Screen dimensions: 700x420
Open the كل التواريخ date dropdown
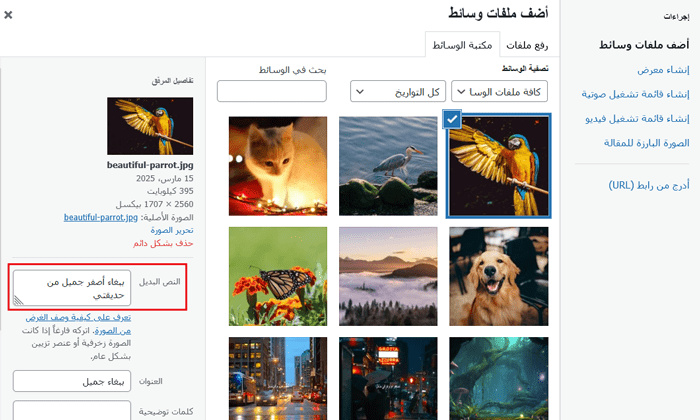398,91
